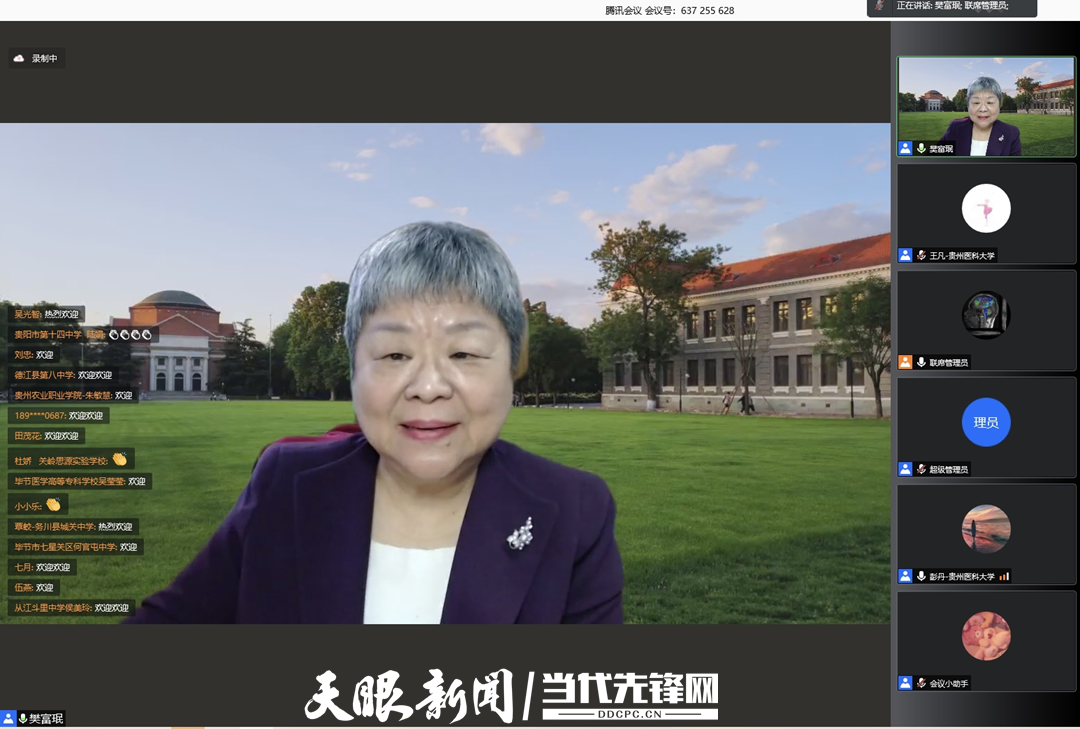The height and width of the screenshot is (729, 1080).
Task: Click the ballerina avatar of 王凡
Action: (986, 208)
